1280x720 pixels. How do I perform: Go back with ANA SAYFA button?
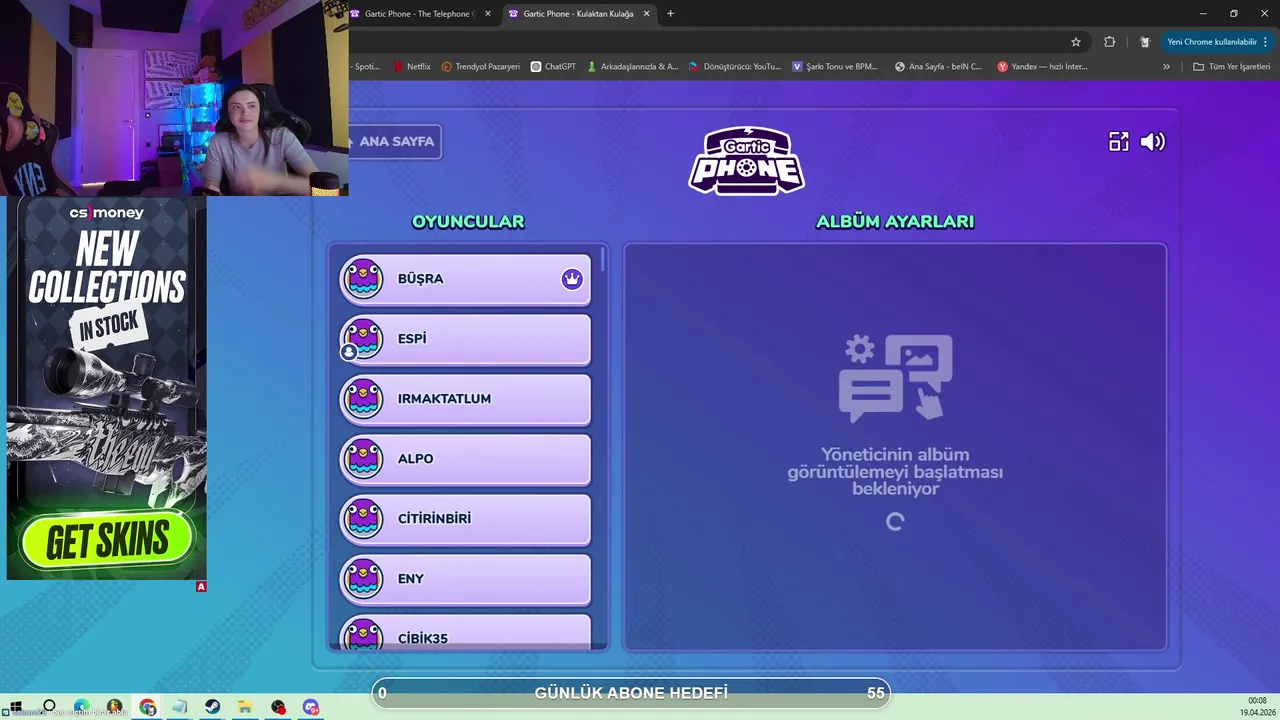click(x=395, y=141)
